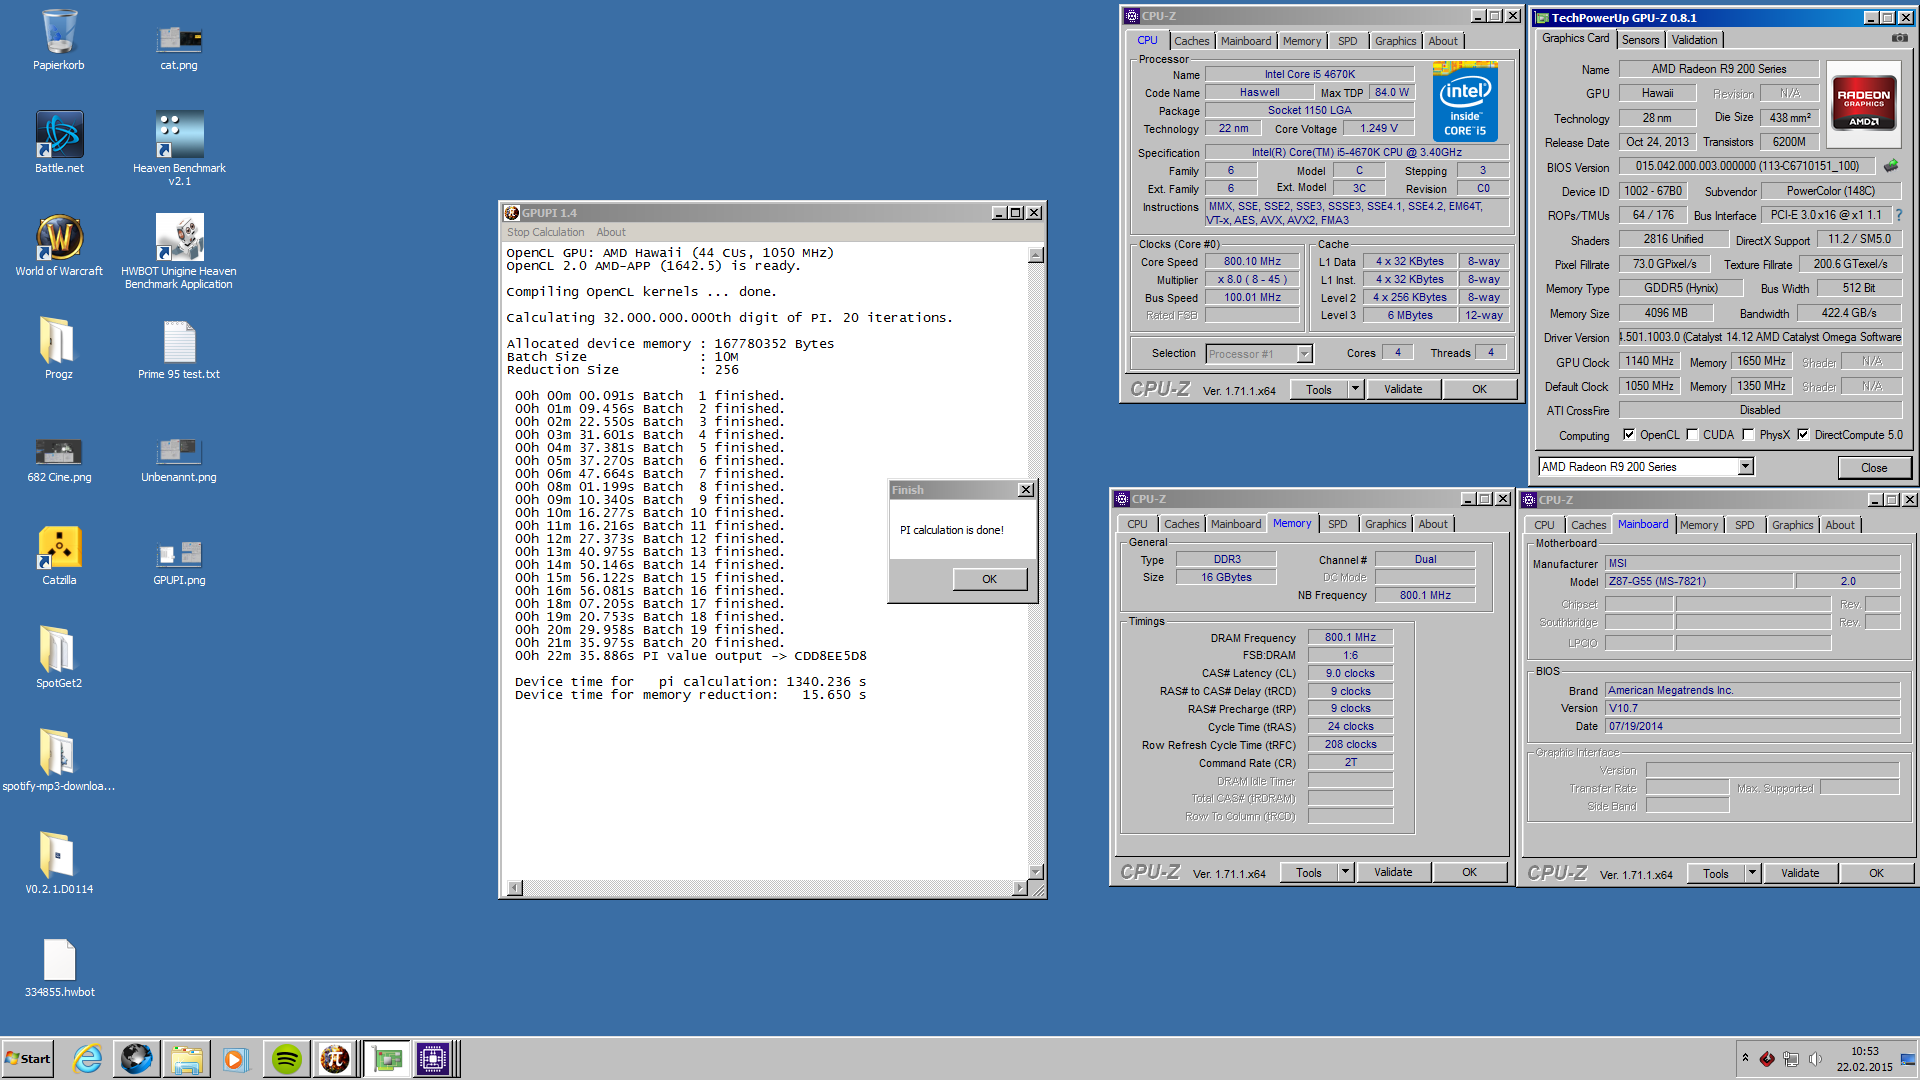Open the Prime 95 test.txt file
Viewport: 1920px width, 1080px height.
(x=179, y=349)
